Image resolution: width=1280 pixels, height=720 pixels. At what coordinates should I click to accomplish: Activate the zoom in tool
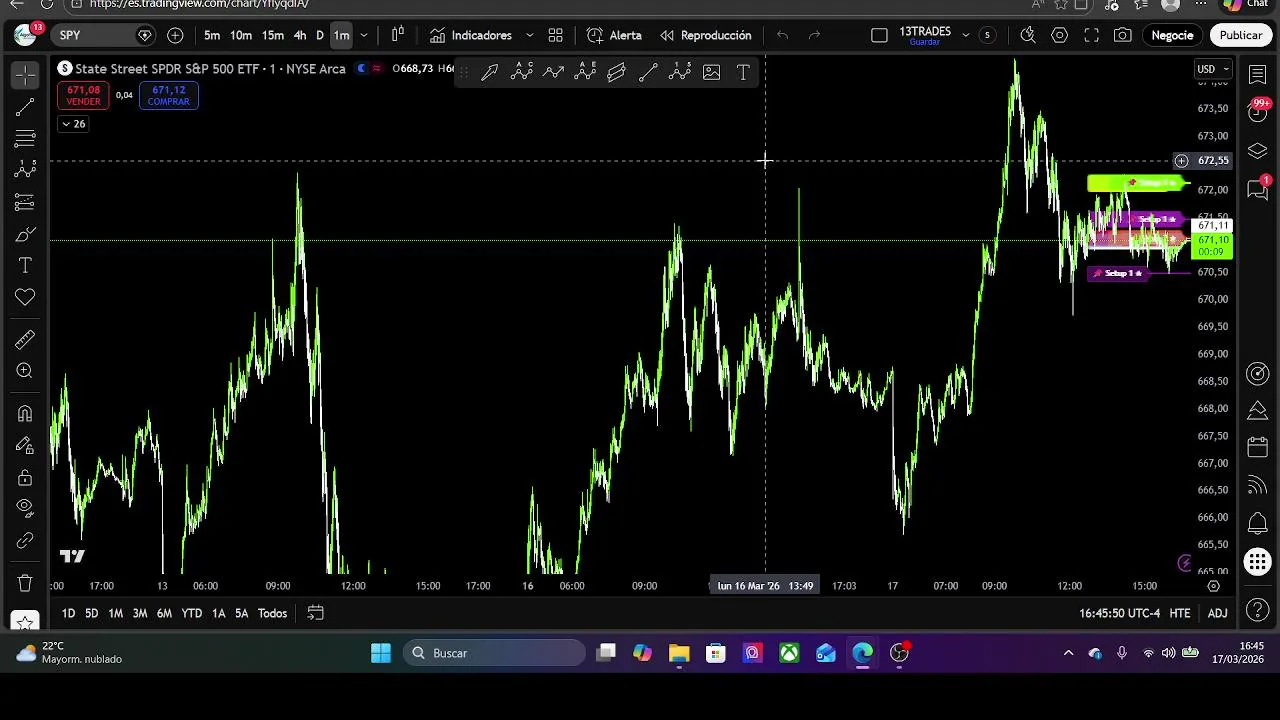(25, 371)
